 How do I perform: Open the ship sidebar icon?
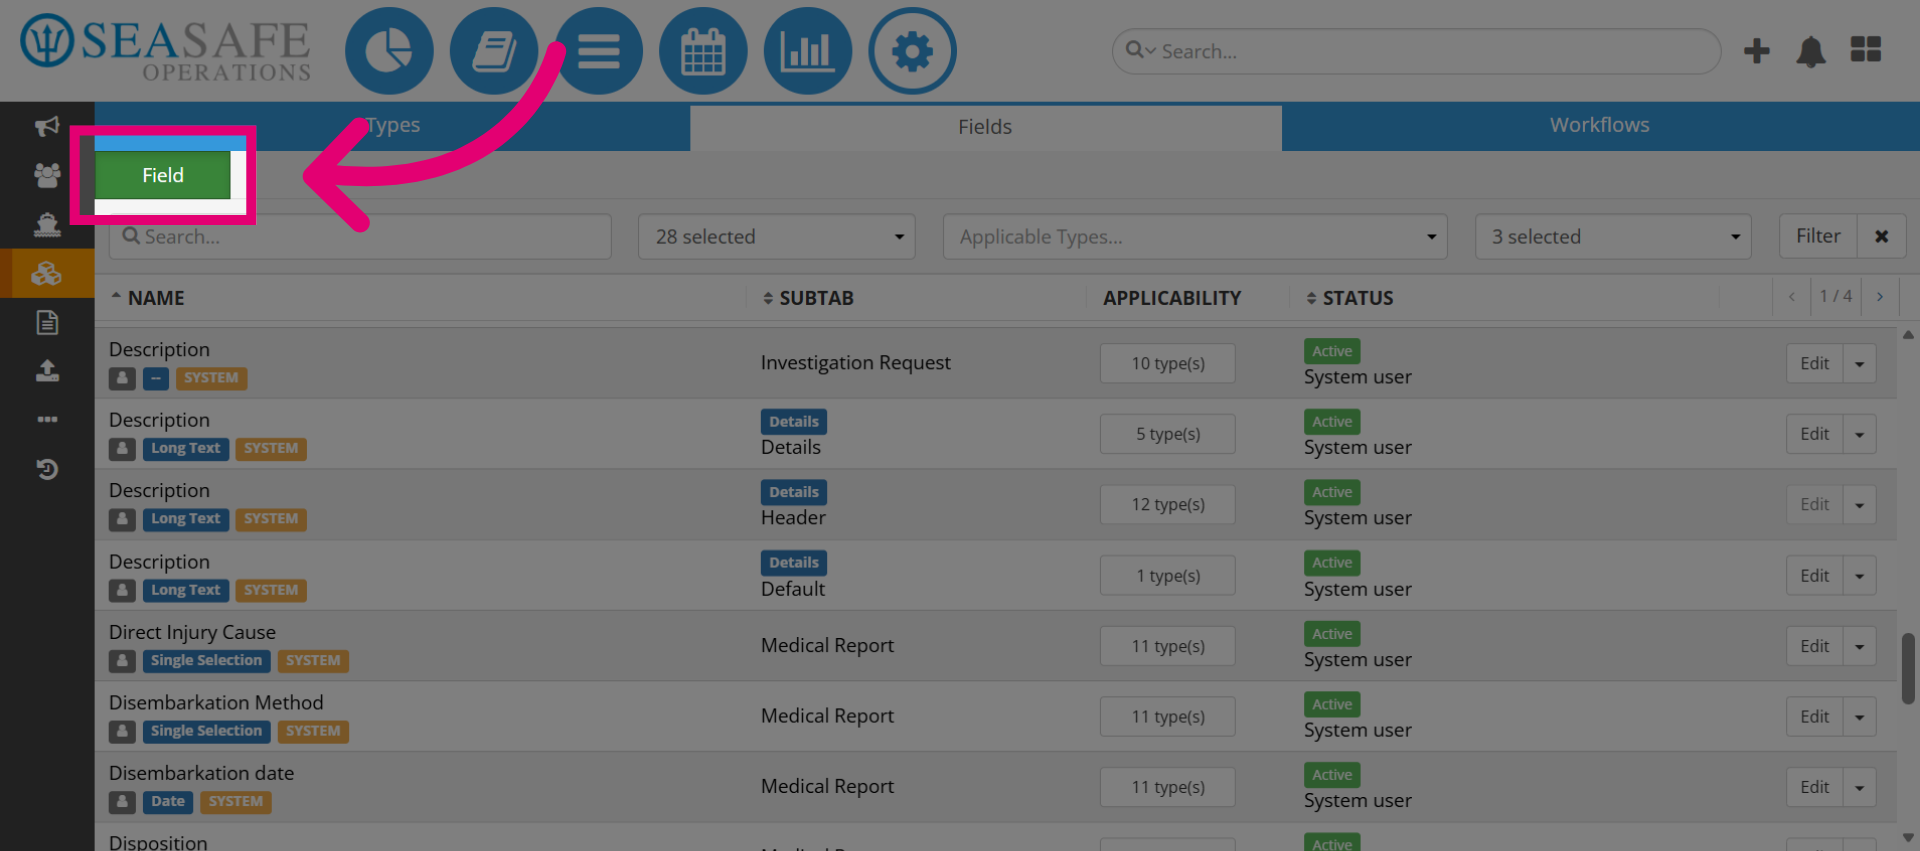point(47,224)
